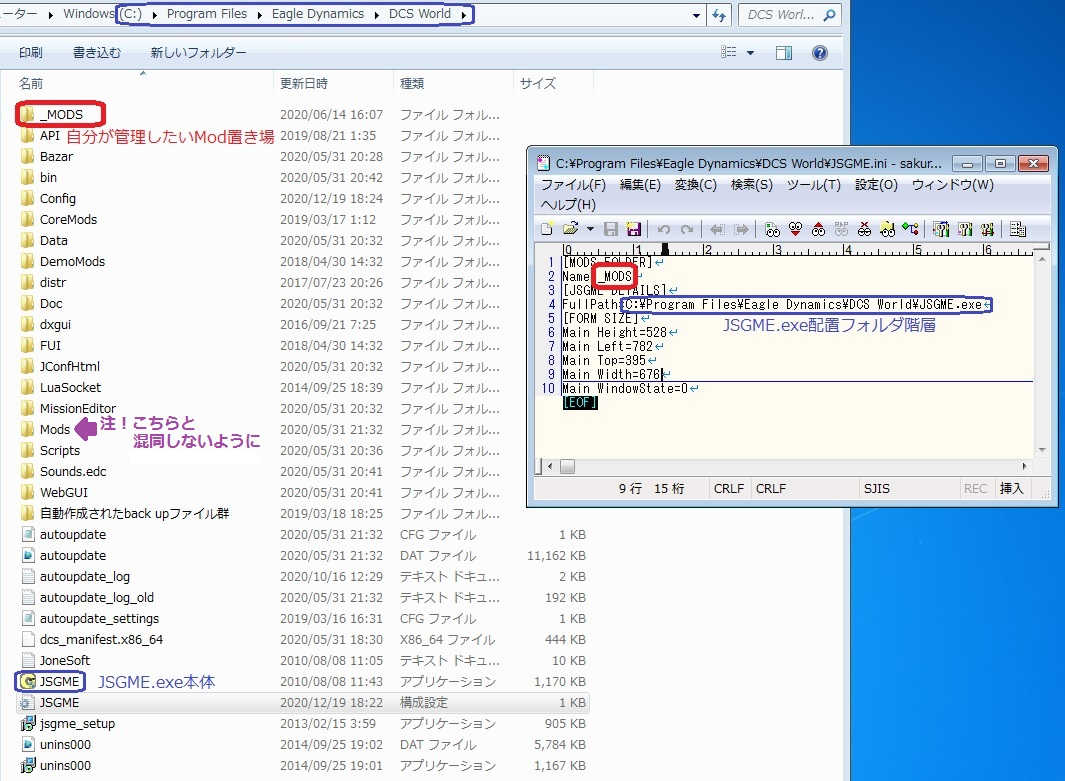The height and width of the screenshot is (781, 1065).
Task: Click the Open file icon in sakura toolbar
Action: point(571,229)
